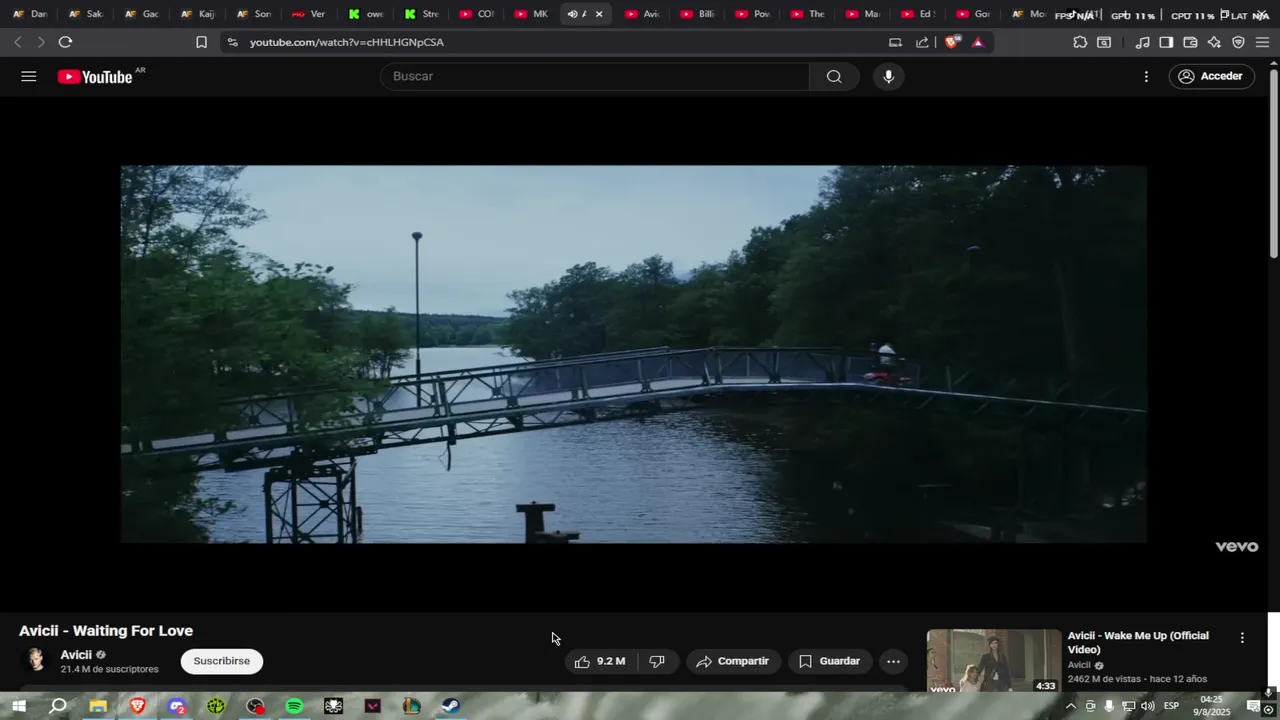Open Windows notification center icon

point(1253,706)
